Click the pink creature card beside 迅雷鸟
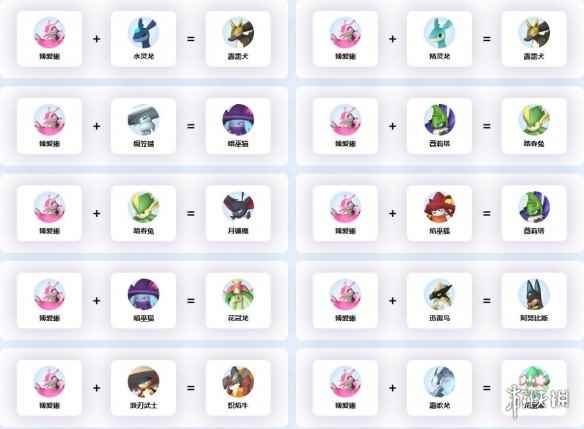 pos(345,300)
